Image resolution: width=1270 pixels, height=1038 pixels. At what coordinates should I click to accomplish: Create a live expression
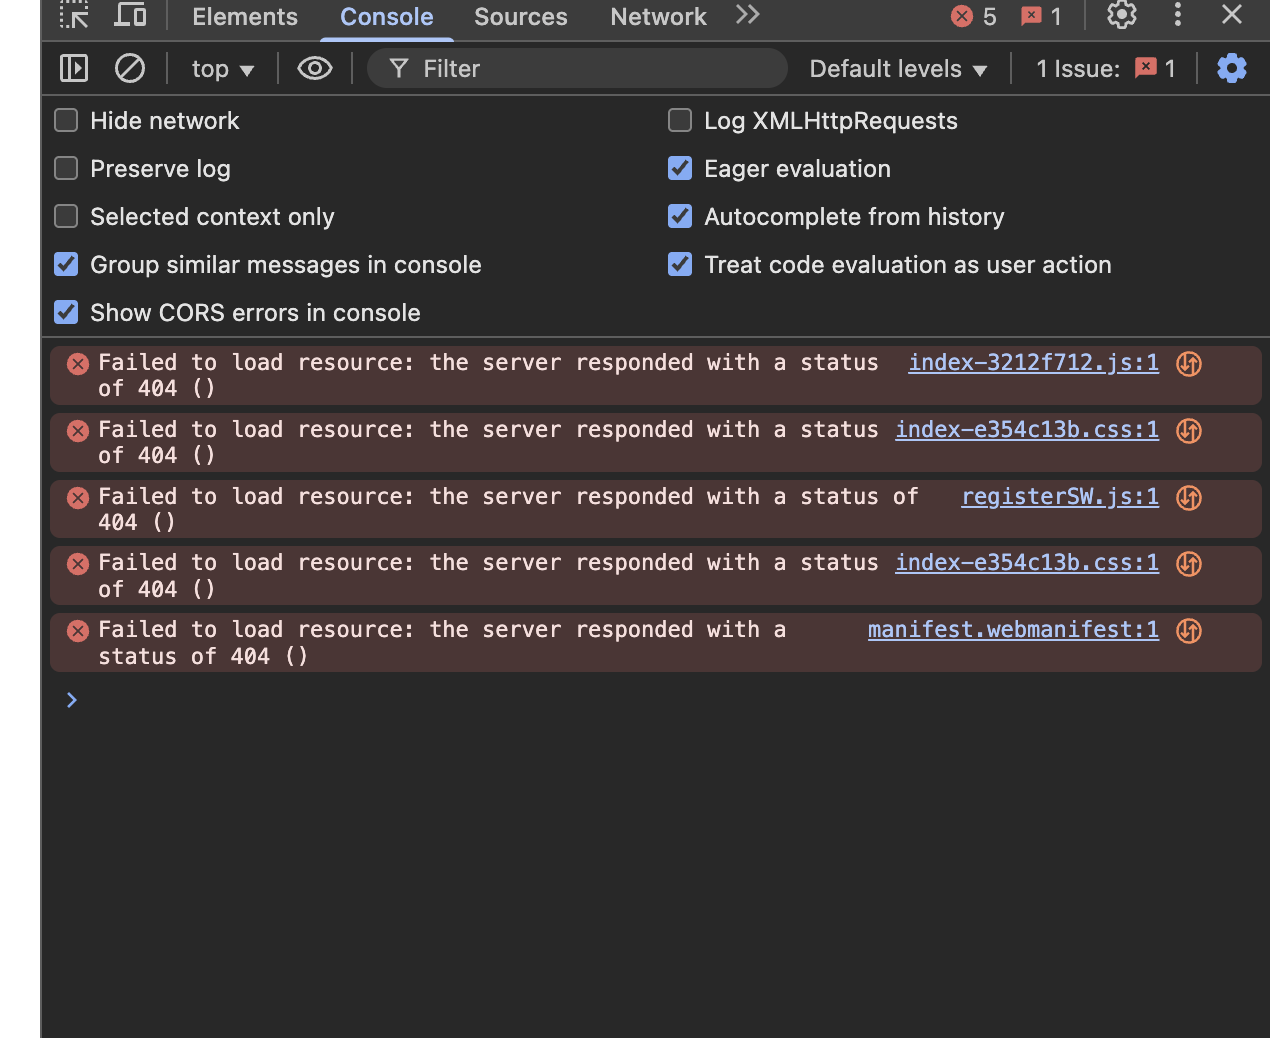[314, 68]
